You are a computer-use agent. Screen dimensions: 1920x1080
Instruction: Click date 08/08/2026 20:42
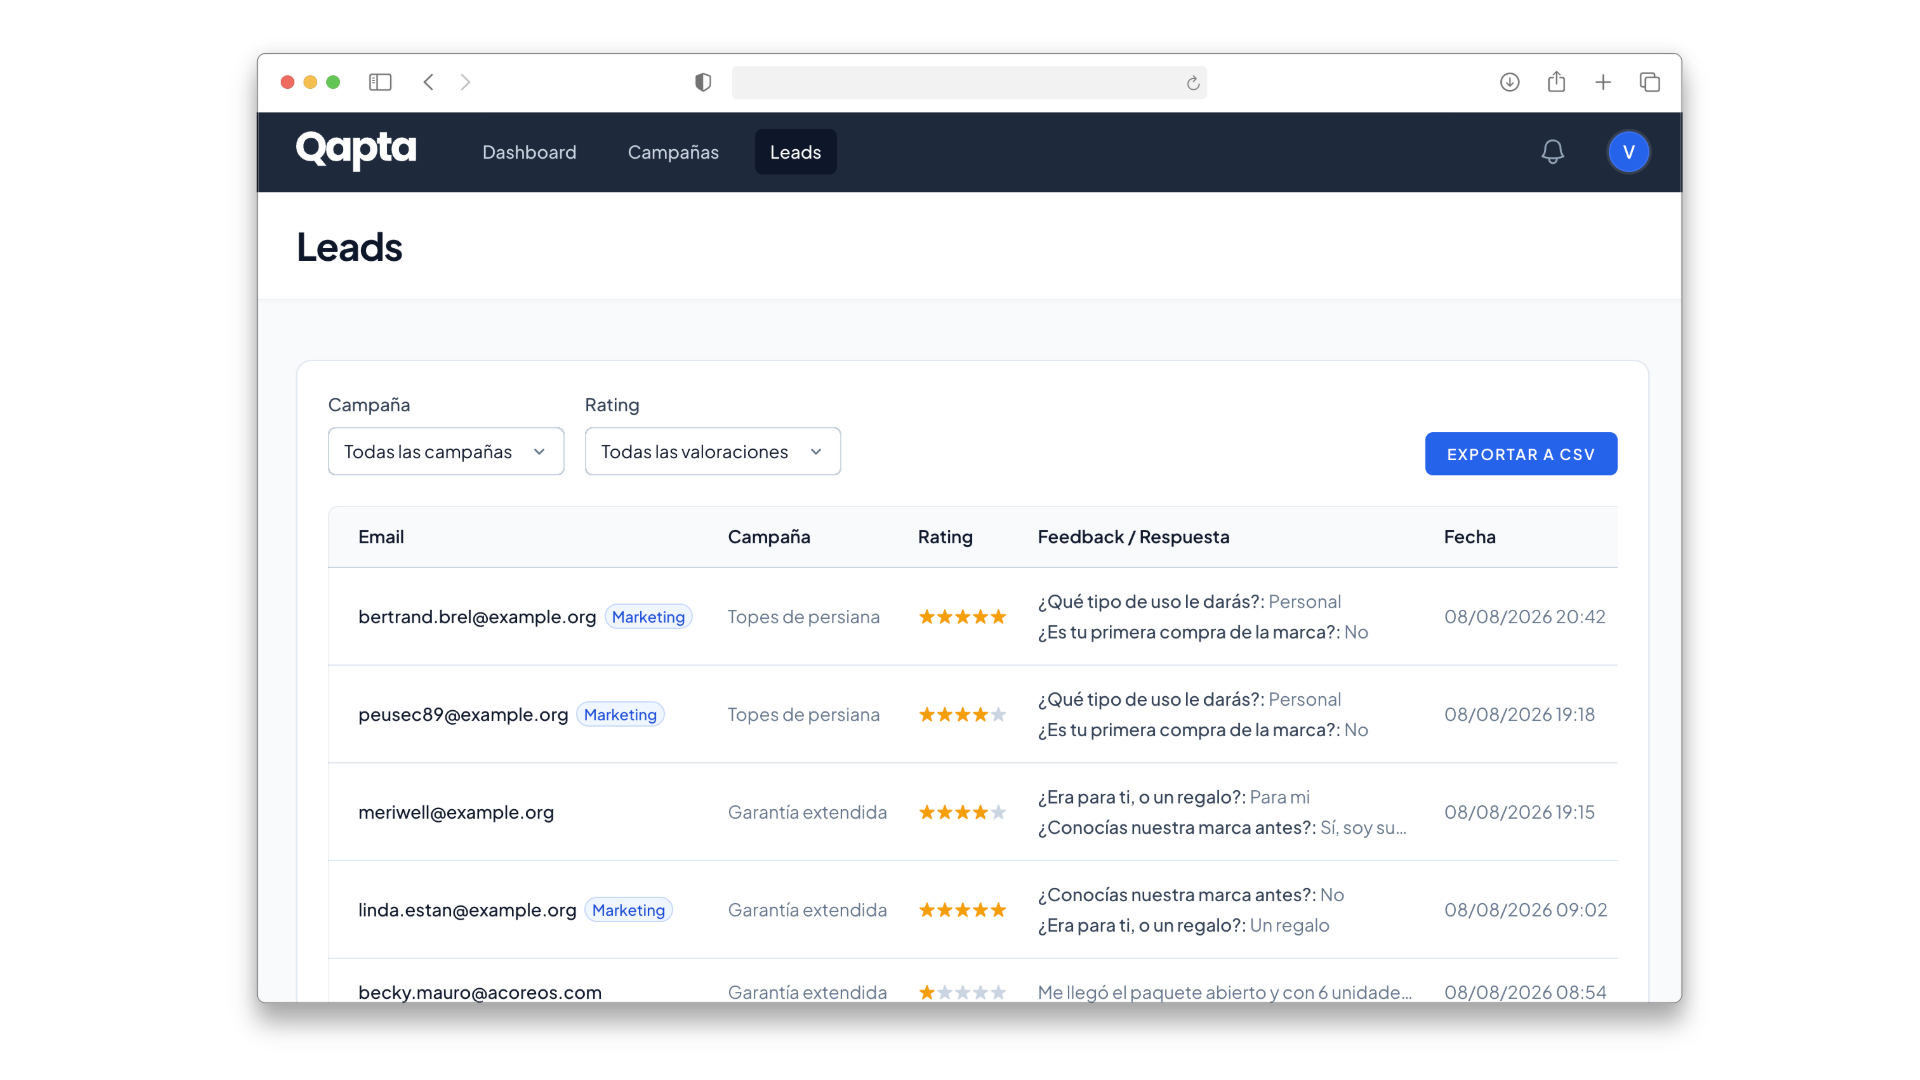[1525, 617]
